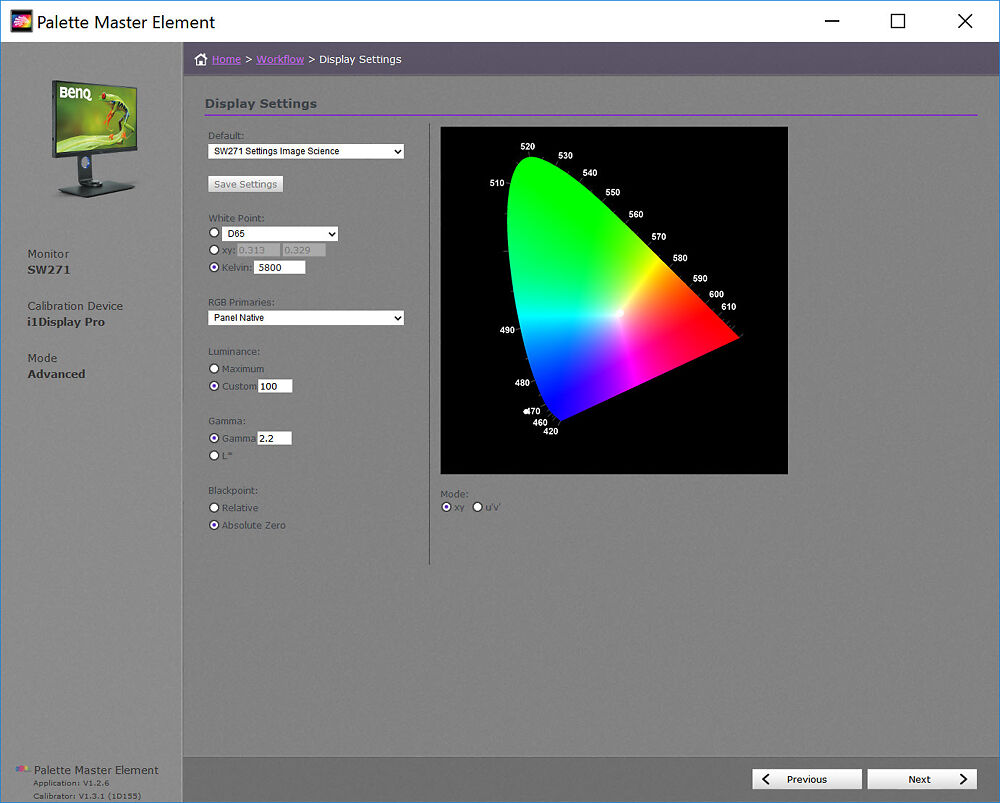This screenshot has height=803, width=1000.
Task: Click the Home breadcrumb text link
Action: [x=226, y=59]
